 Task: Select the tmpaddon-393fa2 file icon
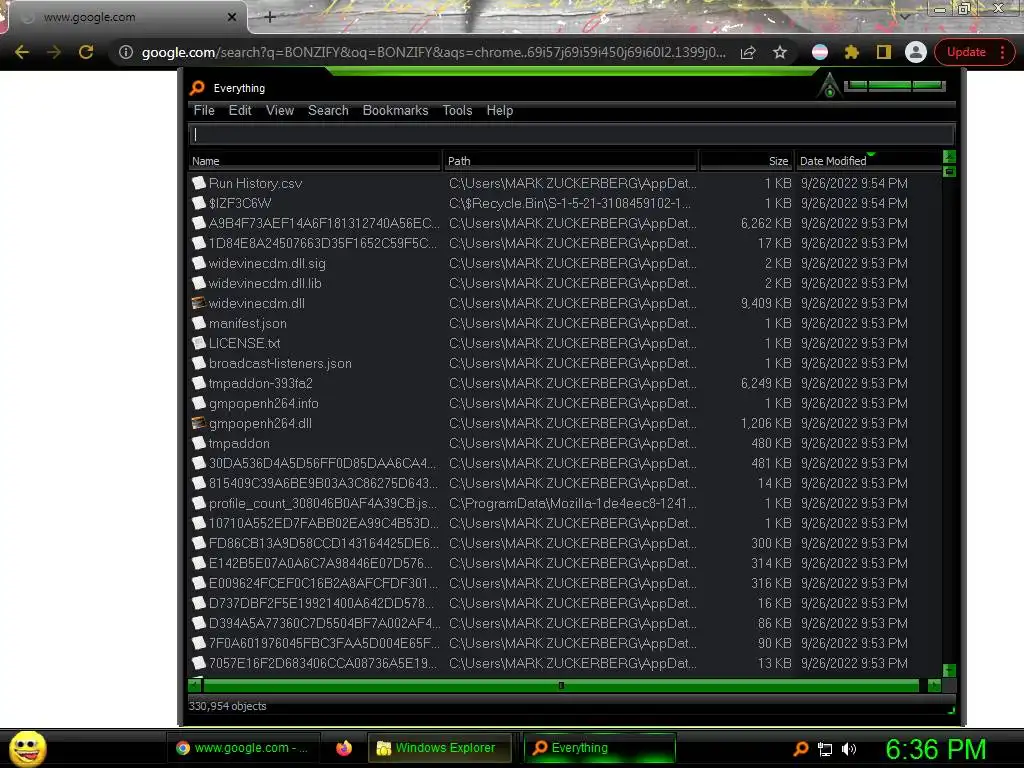pyautogui.click(x=199, y=383)
